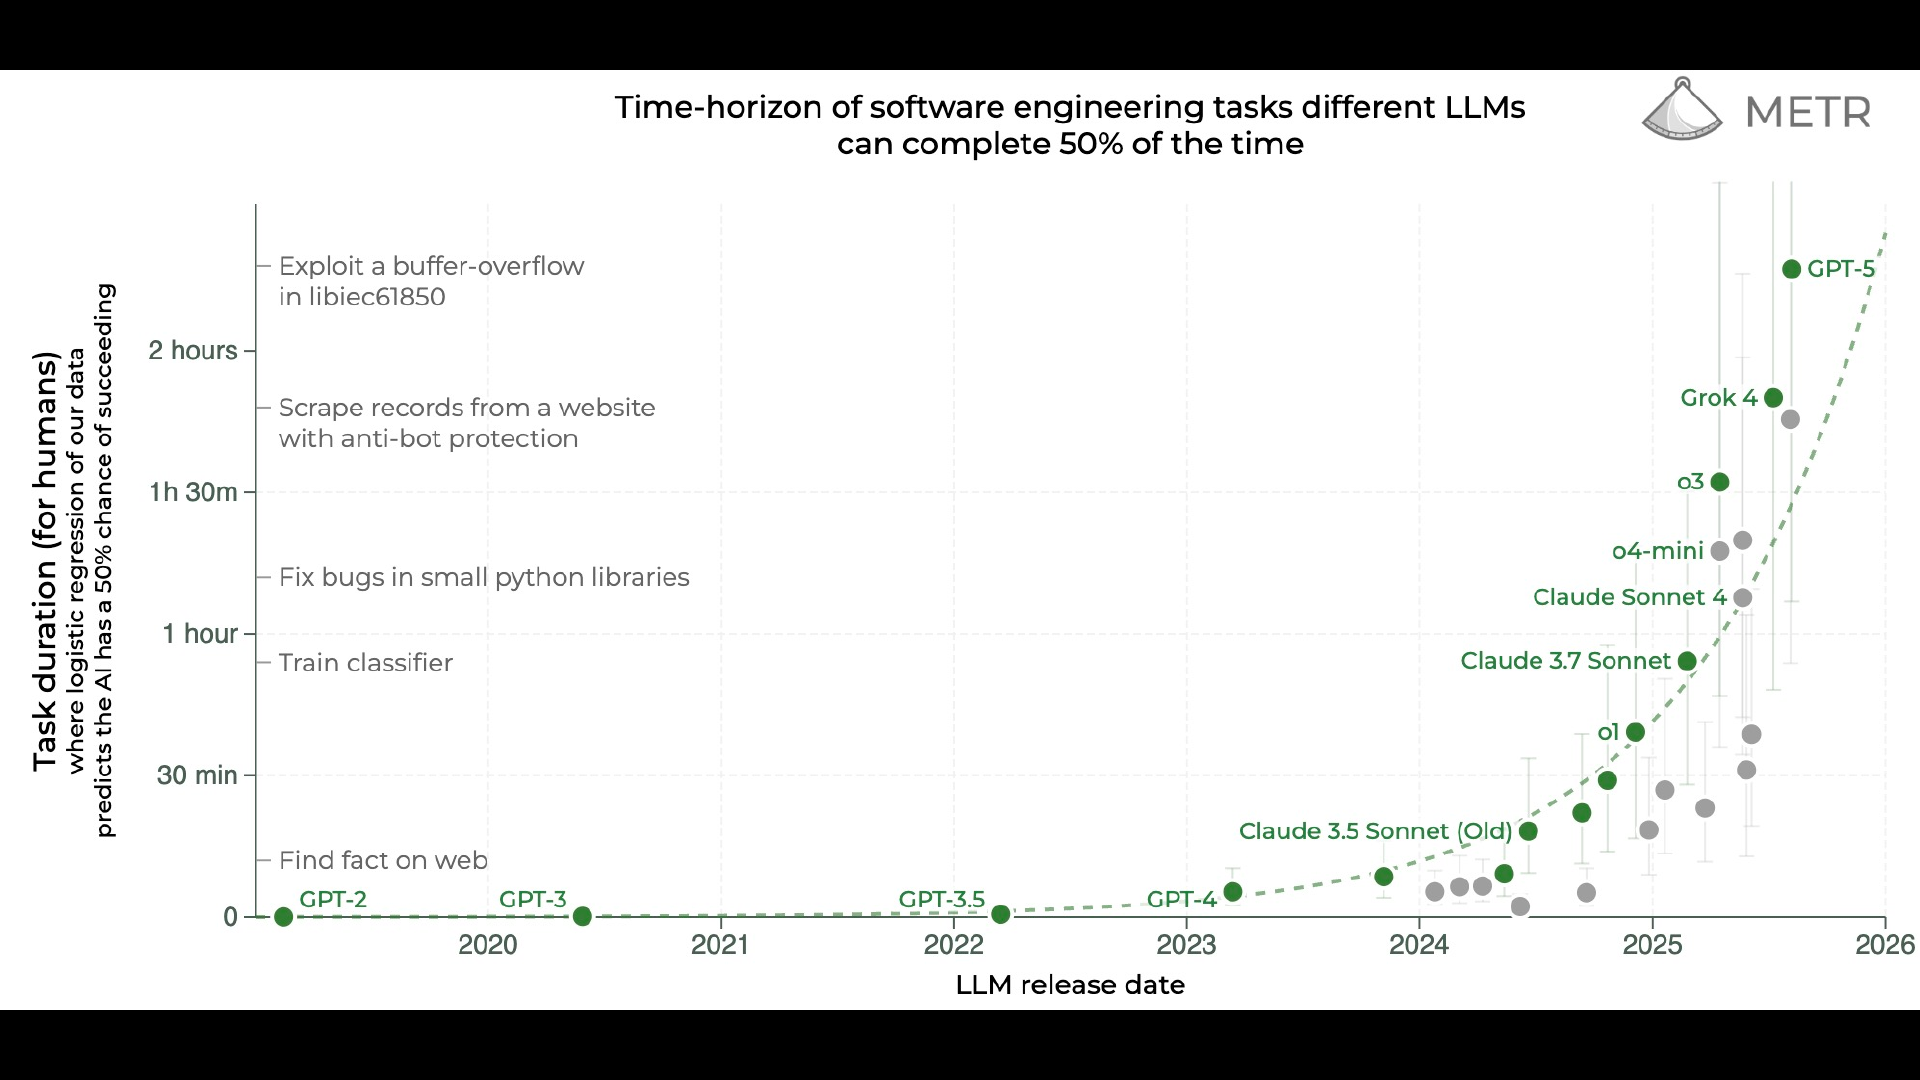Click the "2021" x-axis tick label

(720, 945)
